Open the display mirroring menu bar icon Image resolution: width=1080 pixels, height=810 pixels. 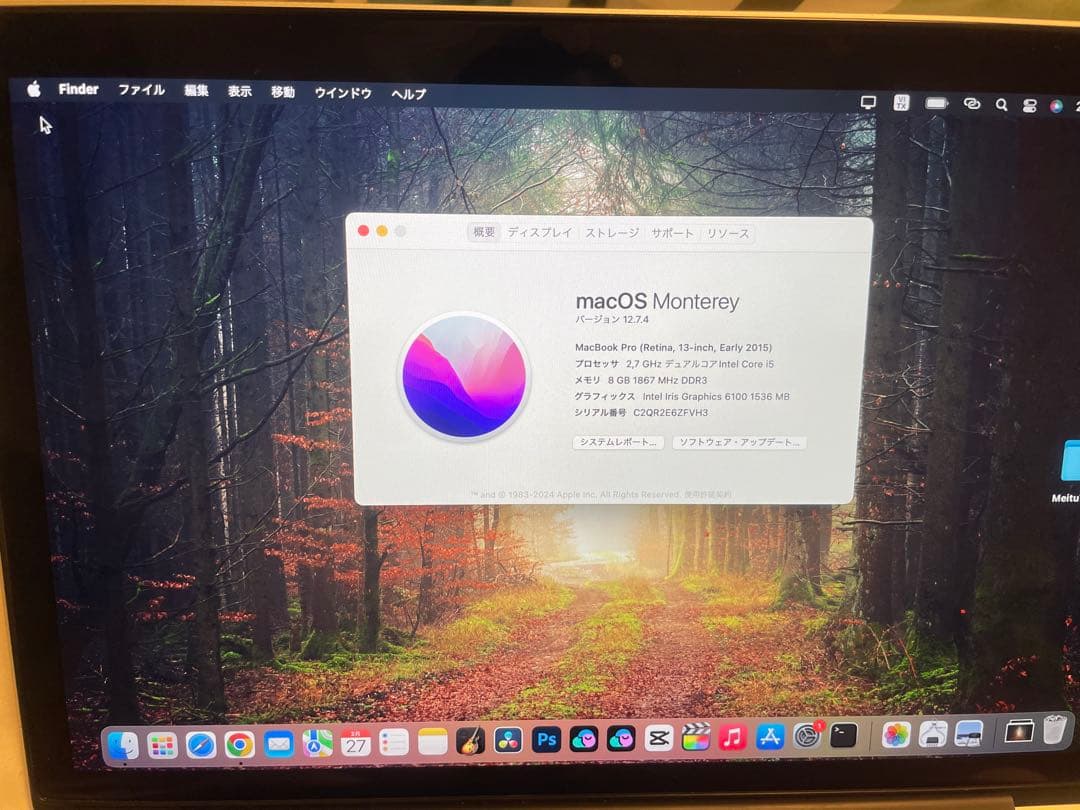point(869,103)
